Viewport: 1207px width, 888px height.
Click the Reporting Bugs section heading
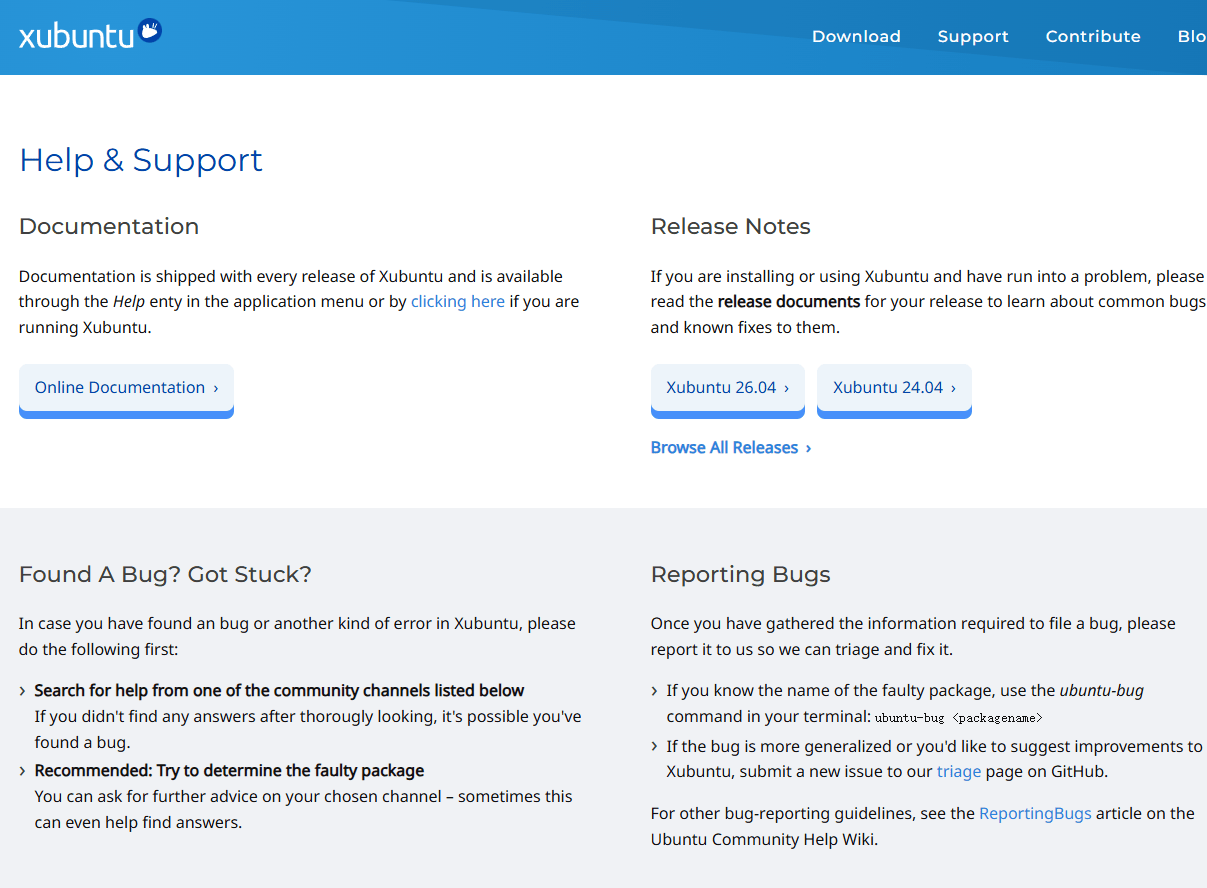coord(741,574)
